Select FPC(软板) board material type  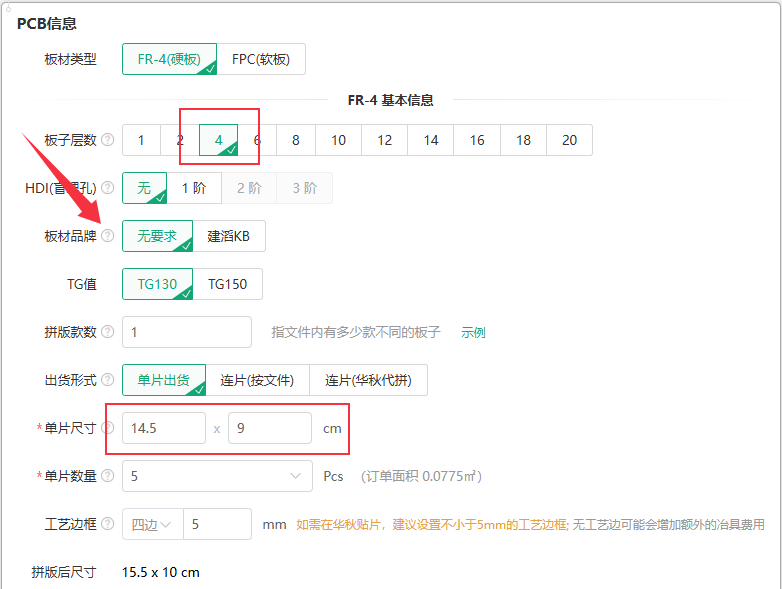tap(261, 59)
